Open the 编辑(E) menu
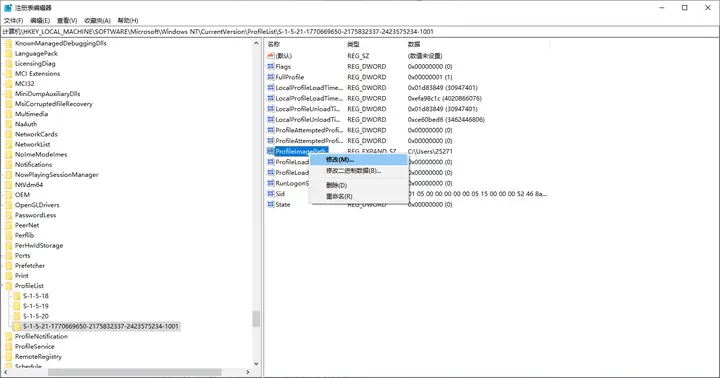The width and height of the screenshot is (720, 378). point(40,21)
